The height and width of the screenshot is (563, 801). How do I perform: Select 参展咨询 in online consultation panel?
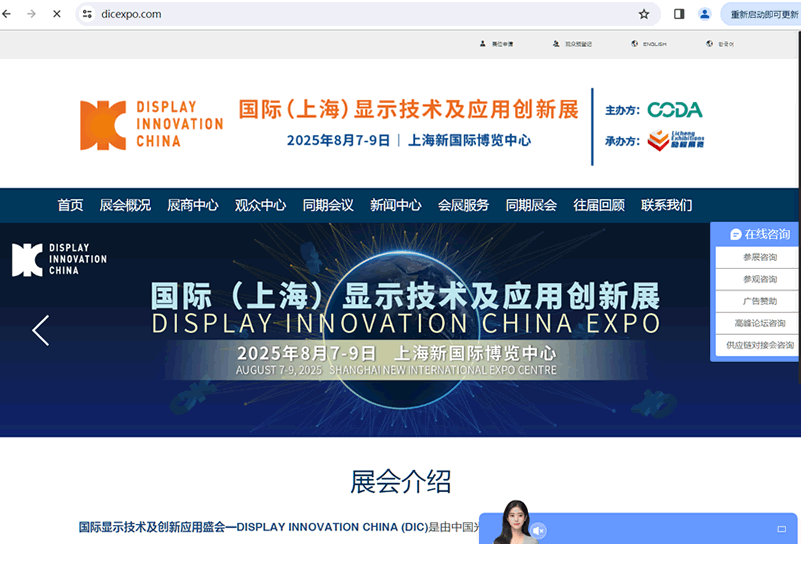click(x=760, y=257)
